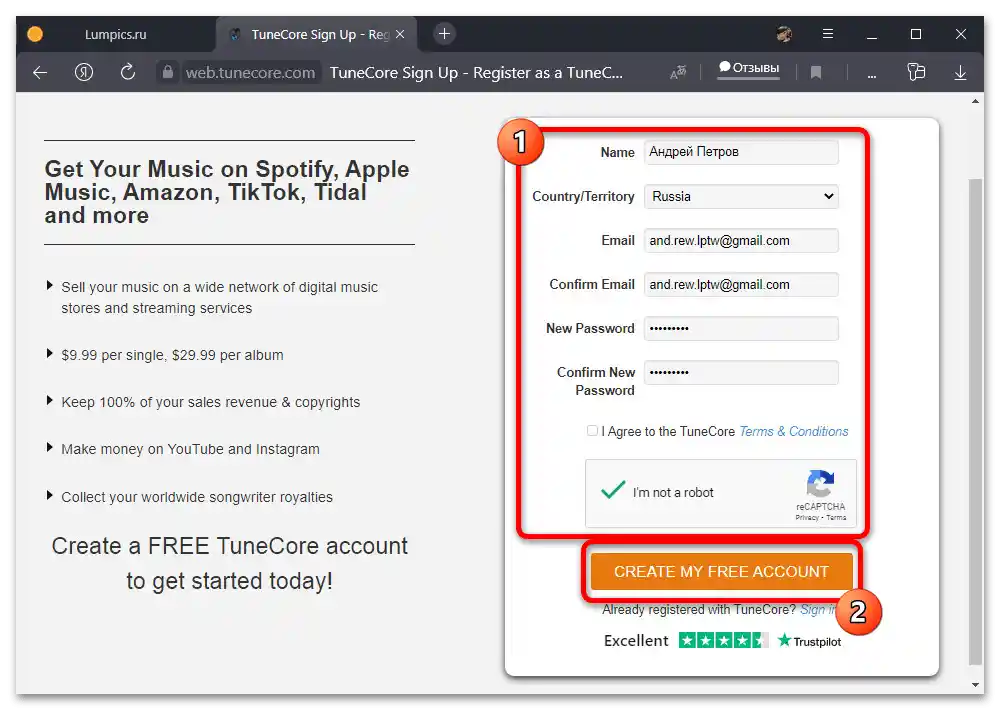Open the downloads arrow icon
This screenshot has height=710, width=1000.
click(x=960, y=72)
